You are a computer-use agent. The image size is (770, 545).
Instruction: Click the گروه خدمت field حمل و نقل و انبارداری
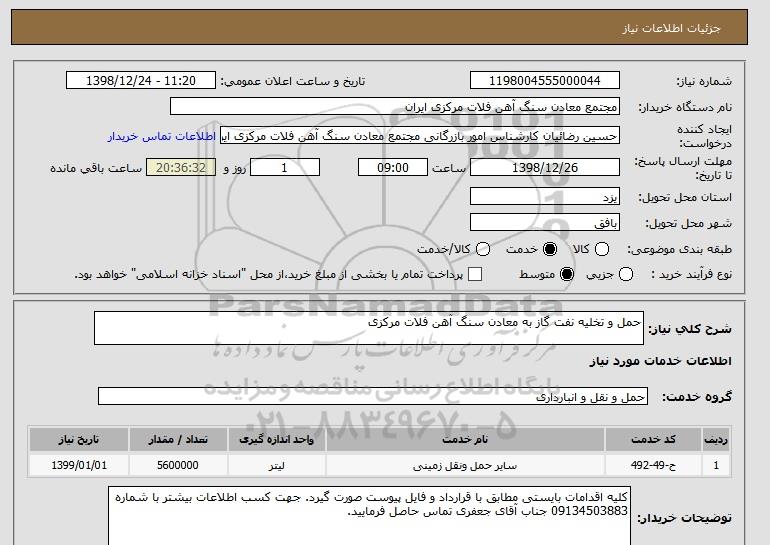(x=373, y=396)
